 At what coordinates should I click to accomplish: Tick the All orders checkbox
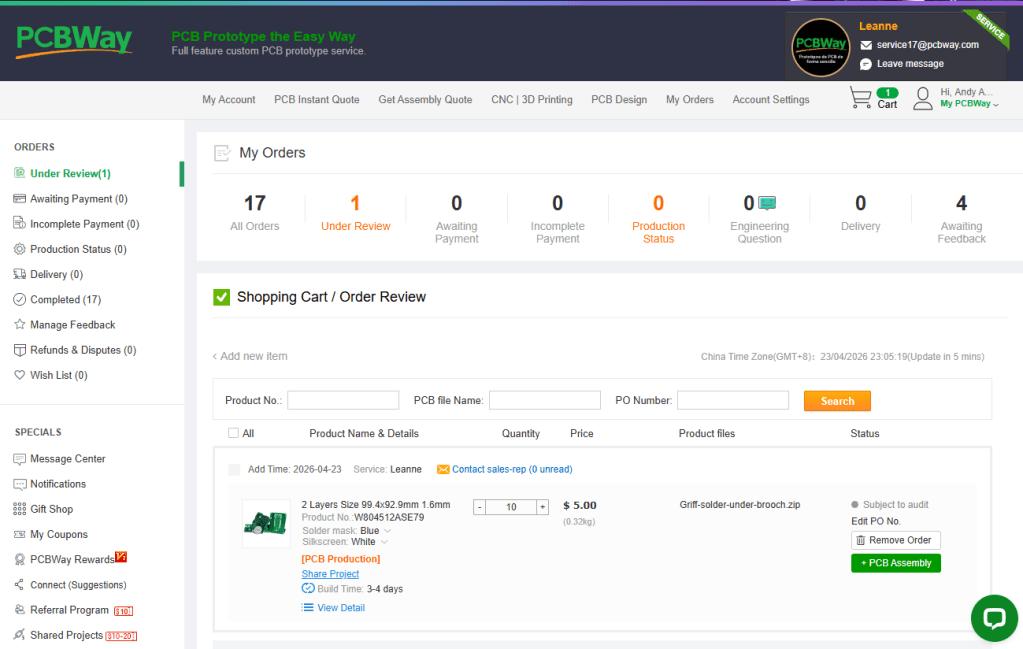(233, 433)
